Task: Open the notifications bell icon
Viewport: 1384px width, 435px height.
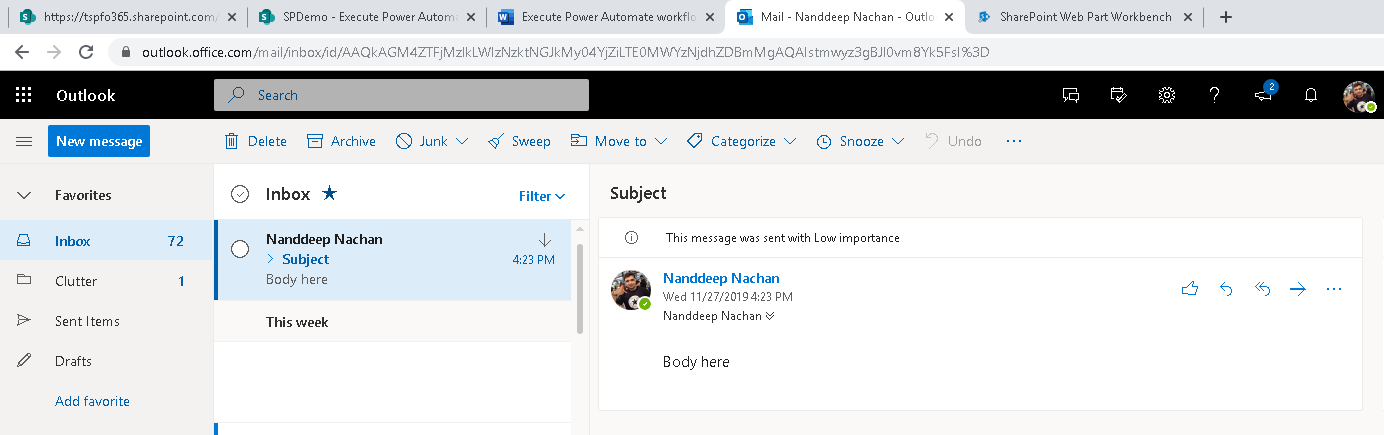Action: point(1310,95)
